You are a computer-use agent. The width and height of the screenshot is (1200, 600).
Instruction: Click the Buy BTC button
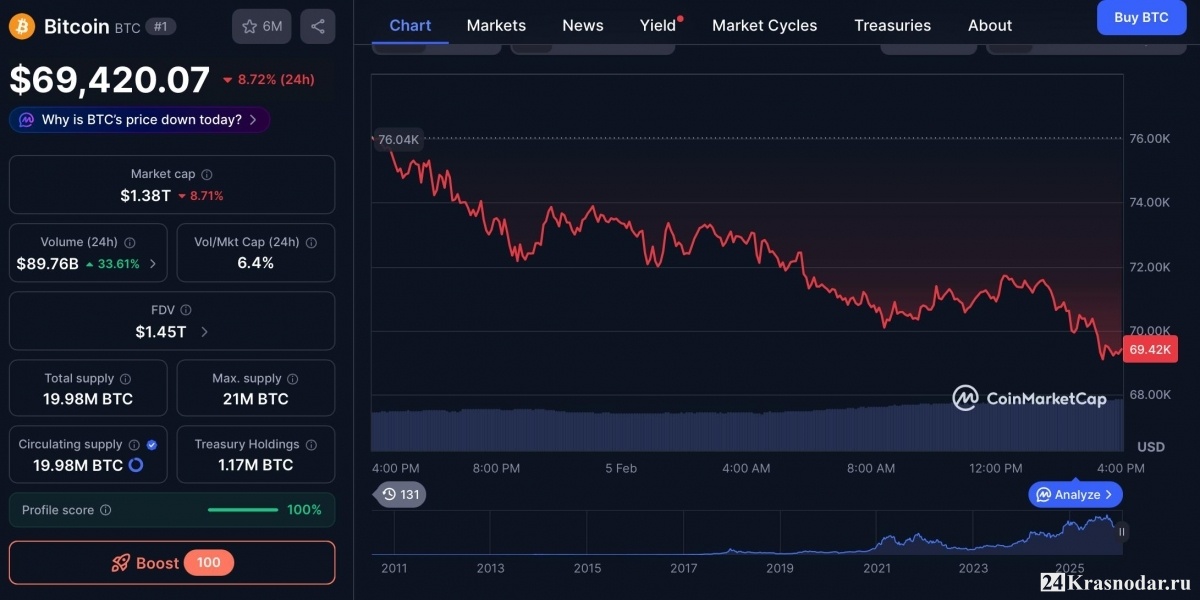pos(1141,17)
